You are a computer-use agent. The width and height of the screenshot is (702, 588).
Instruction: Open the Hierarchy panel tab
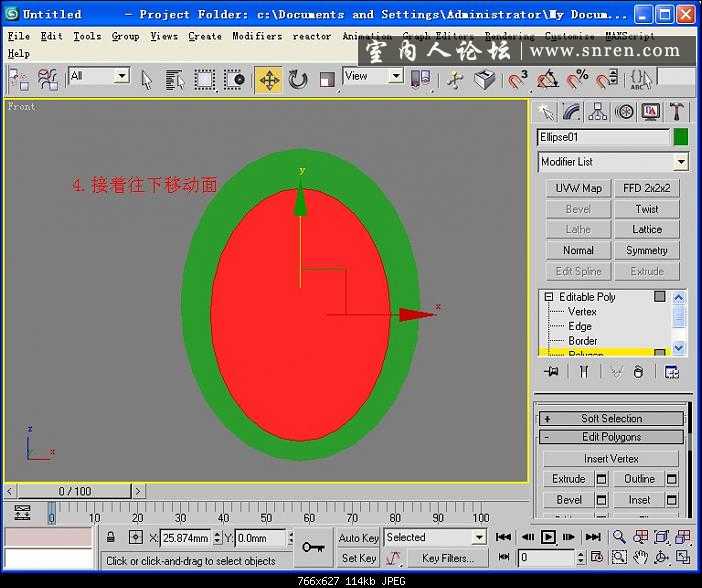(598, 112)
